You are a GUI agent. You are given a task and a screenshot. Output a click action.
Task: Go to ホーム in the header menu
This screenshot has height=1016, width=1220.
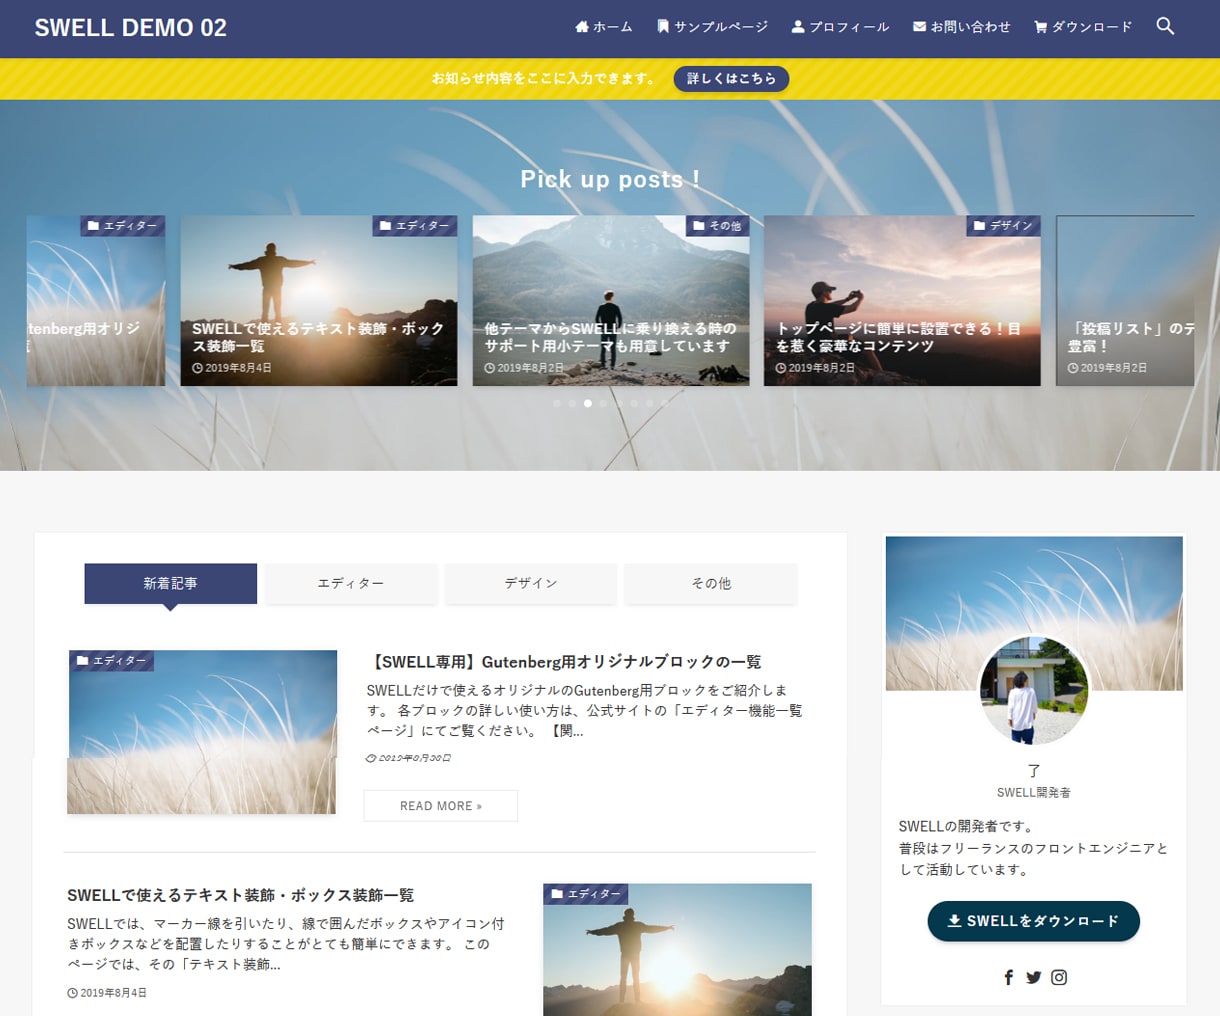pos(604,27)
